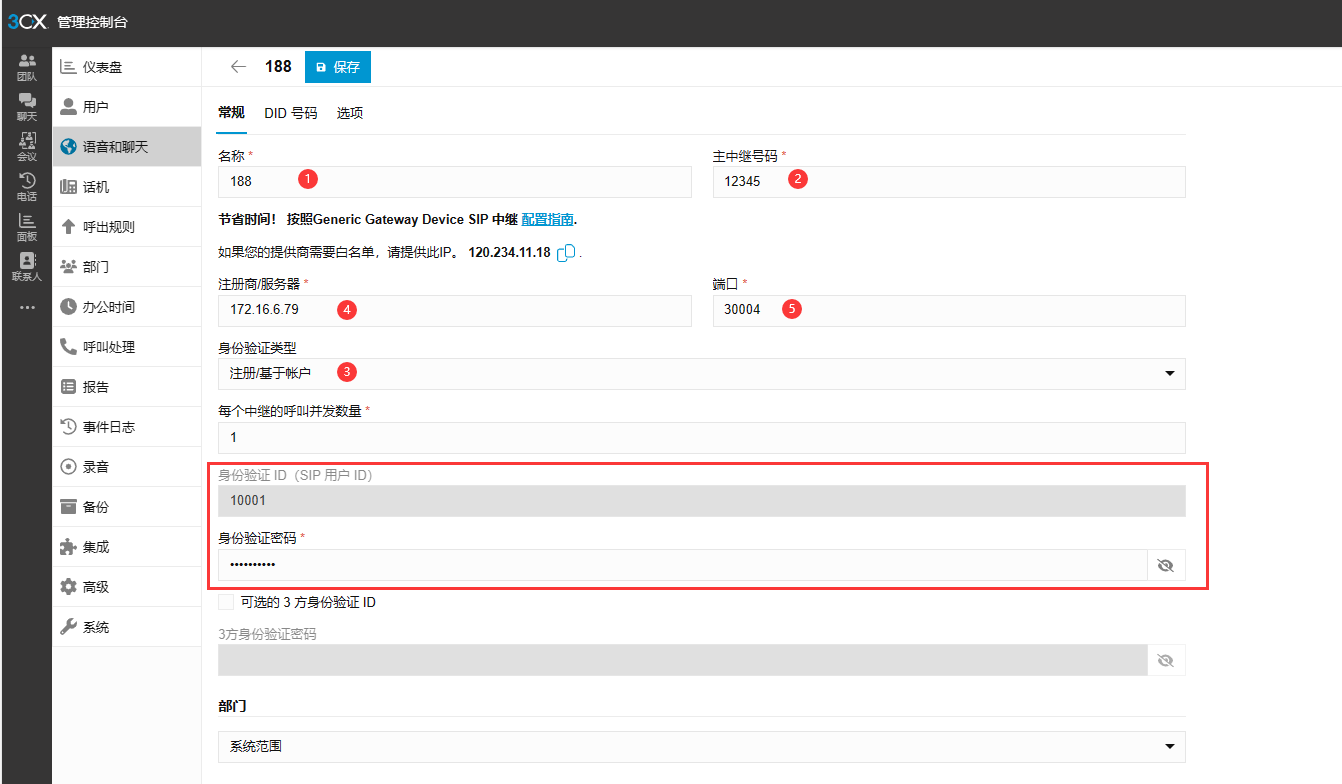Viewport: 1342px width, 784px height.
Task: Open 集成 integrations in sidebar
Action: 127,547
